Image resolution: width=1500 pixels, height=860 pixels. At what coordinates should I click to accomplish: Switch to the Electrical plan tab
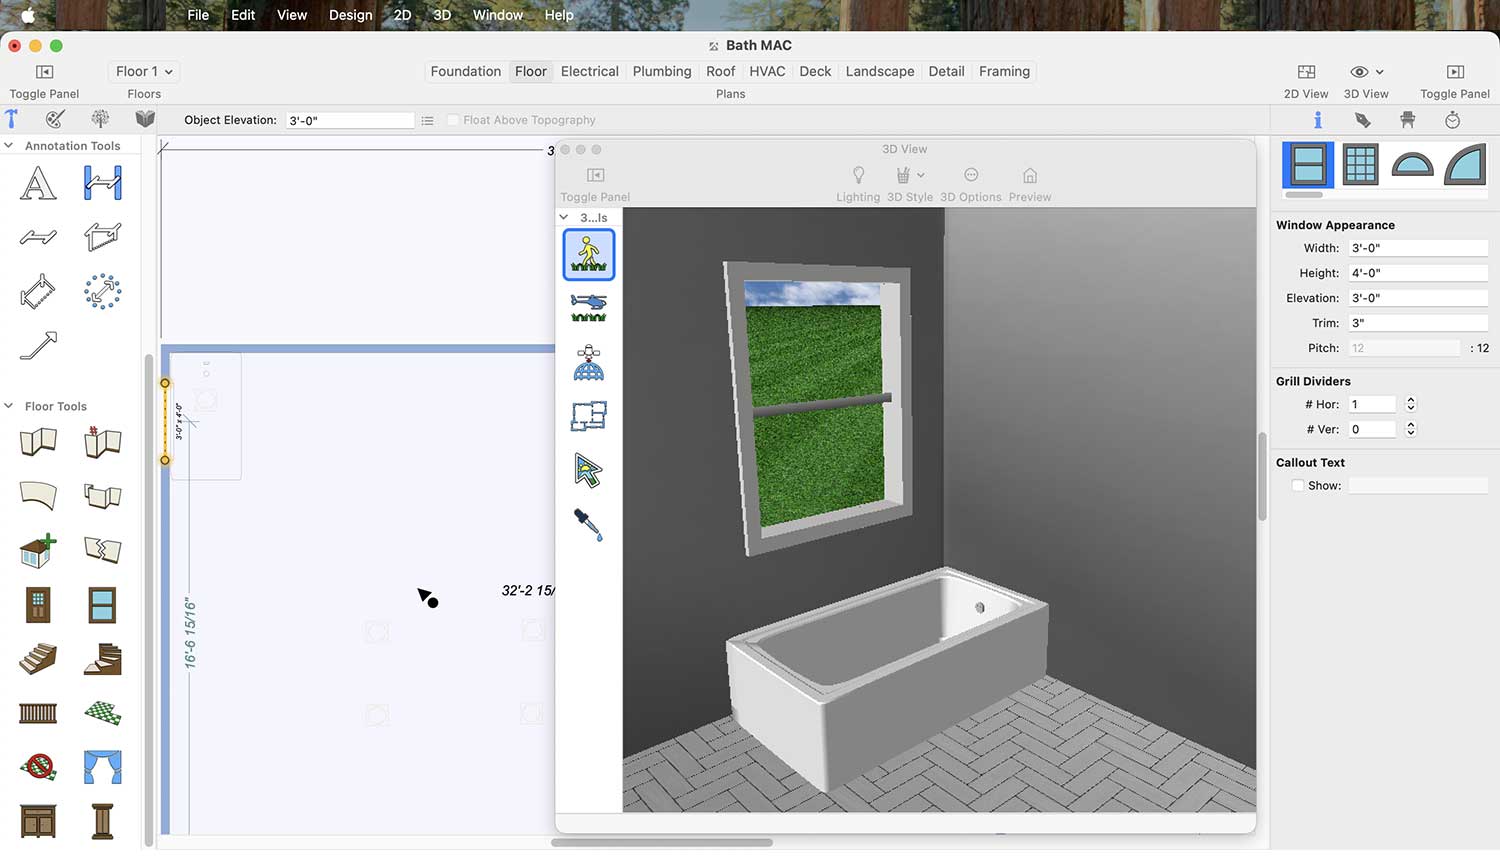point(589,72)
